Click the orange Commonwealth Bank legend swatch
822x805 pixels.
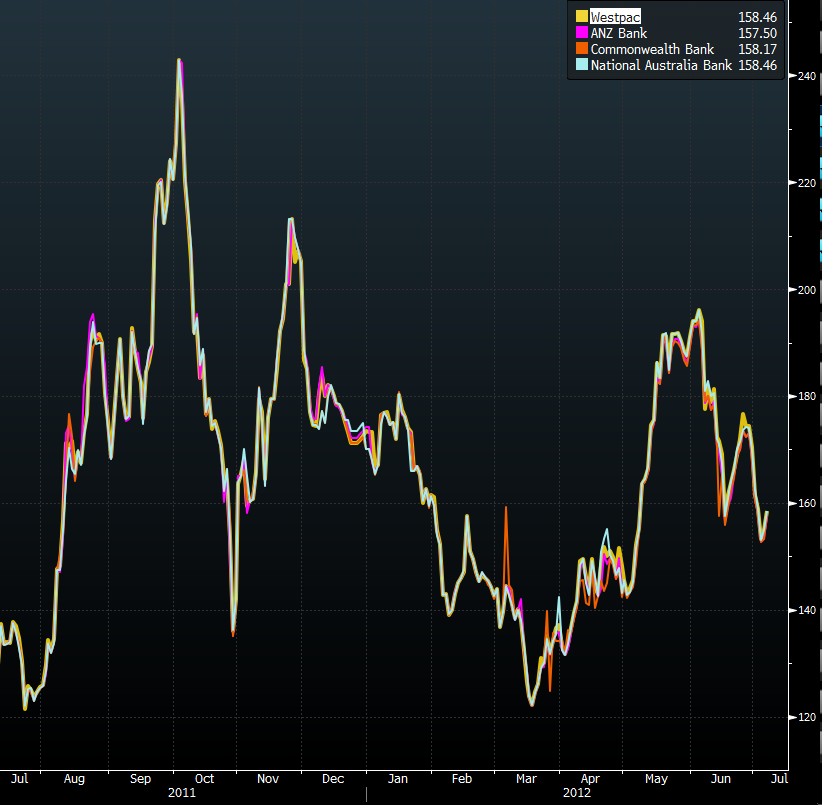(581, 49)
